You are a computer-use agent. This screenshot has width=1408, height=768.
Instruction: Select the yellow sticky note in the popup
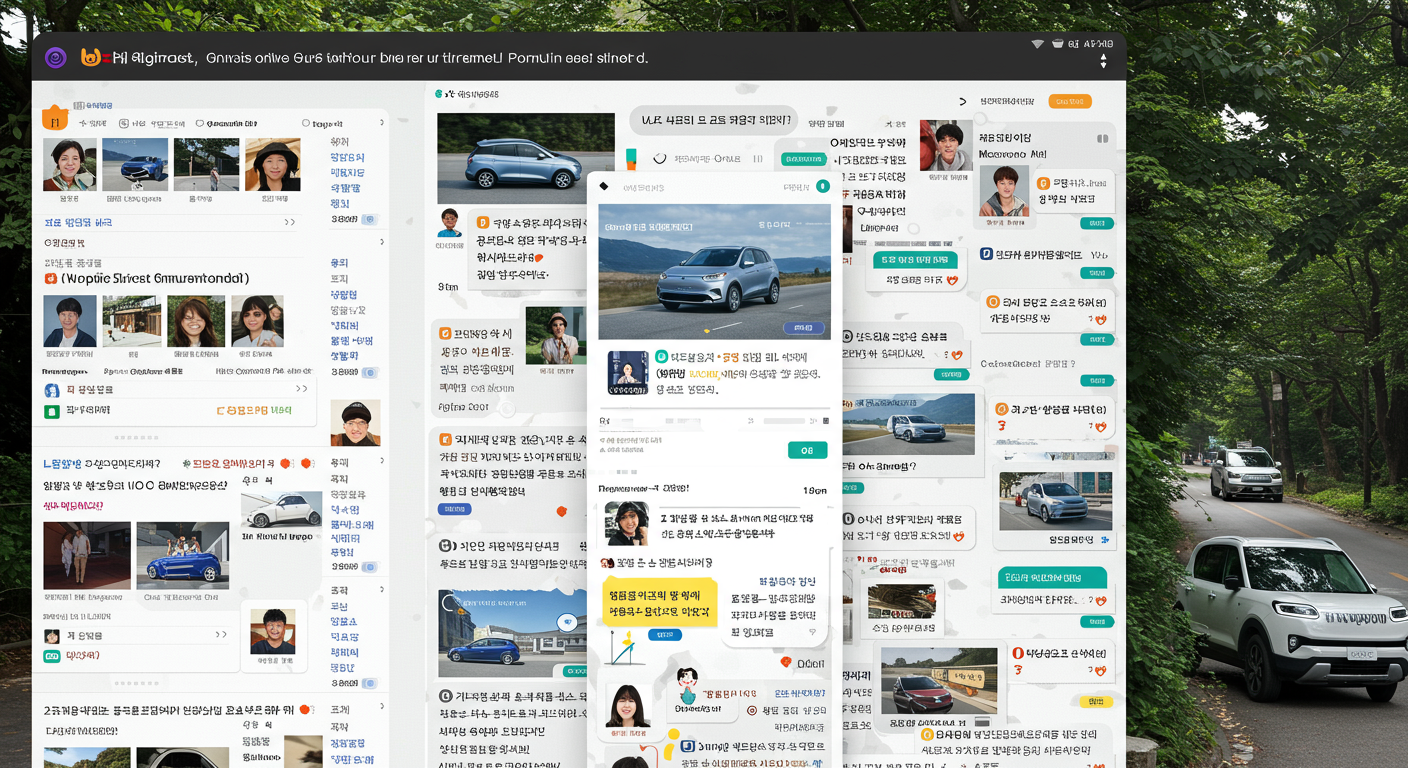click(659, 602)
